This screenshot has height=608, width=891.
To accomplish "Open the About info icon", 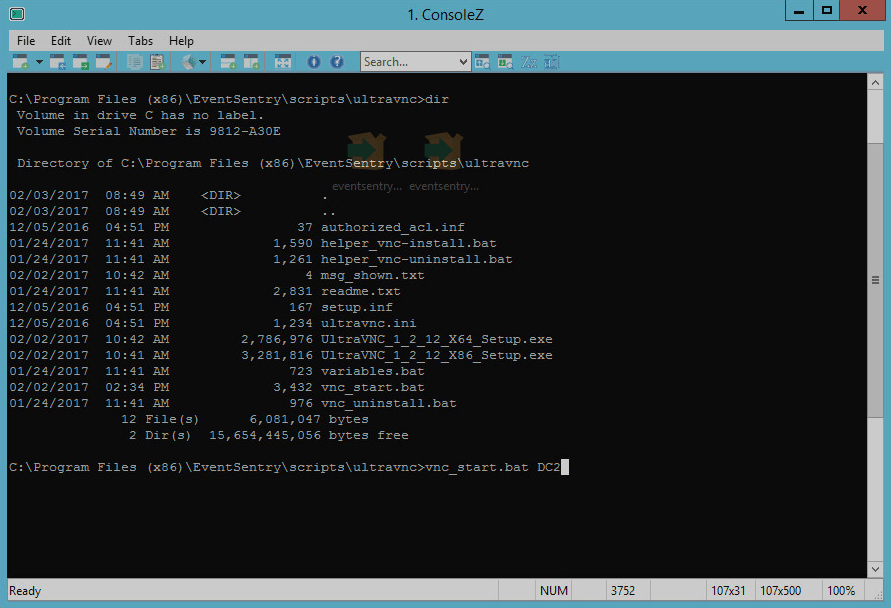I will click(x=314, y=61).
